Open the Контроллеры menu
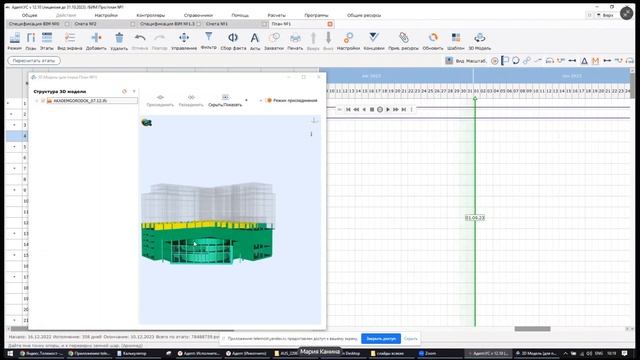640x360 pixels. point(151,15)
